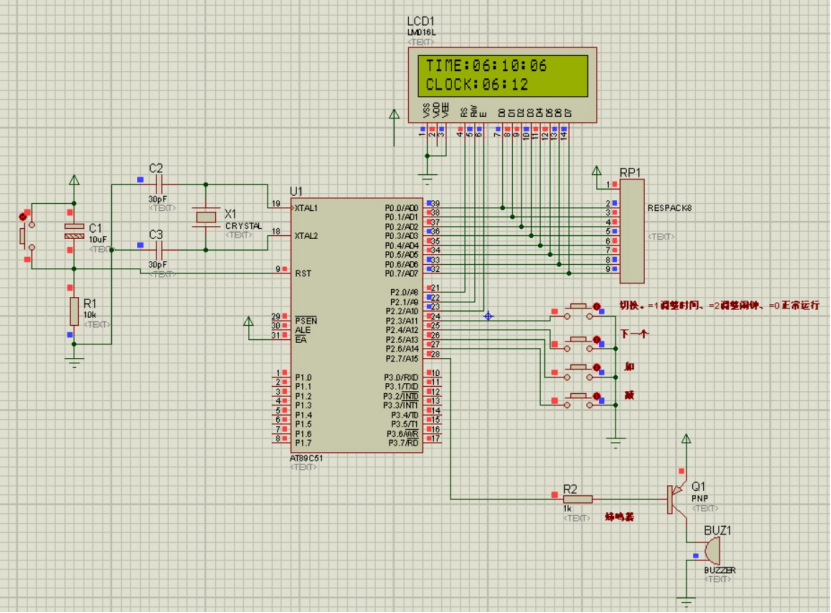Screen dimensions: 831x613
Task: Select power terminal left of the LCD
Action: 394,114
